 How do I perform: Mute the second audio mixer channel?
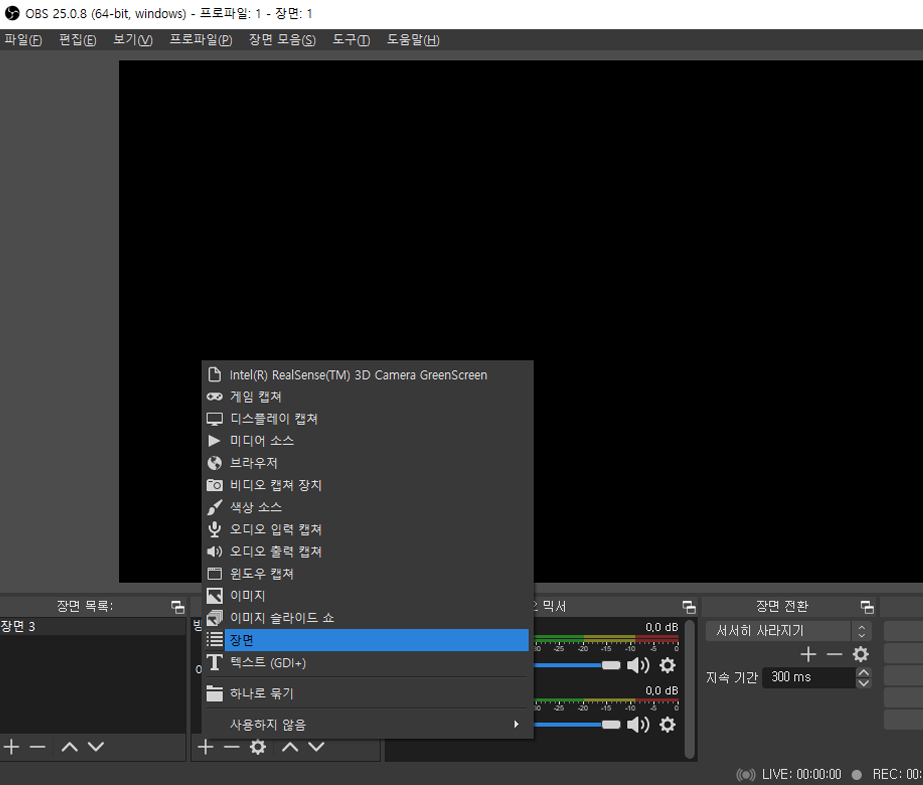coord(638,724)
